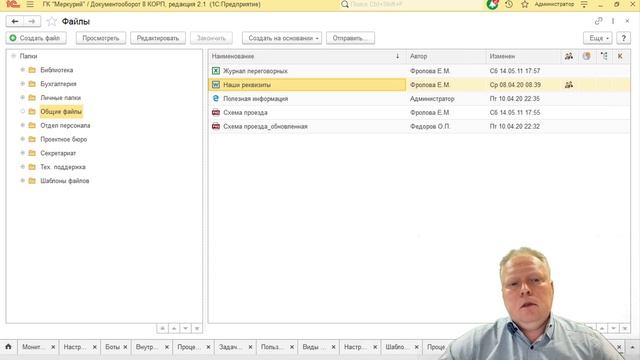Click the Закончить button
This screenshot has width=640, height=360.
(x=211, y=38)
